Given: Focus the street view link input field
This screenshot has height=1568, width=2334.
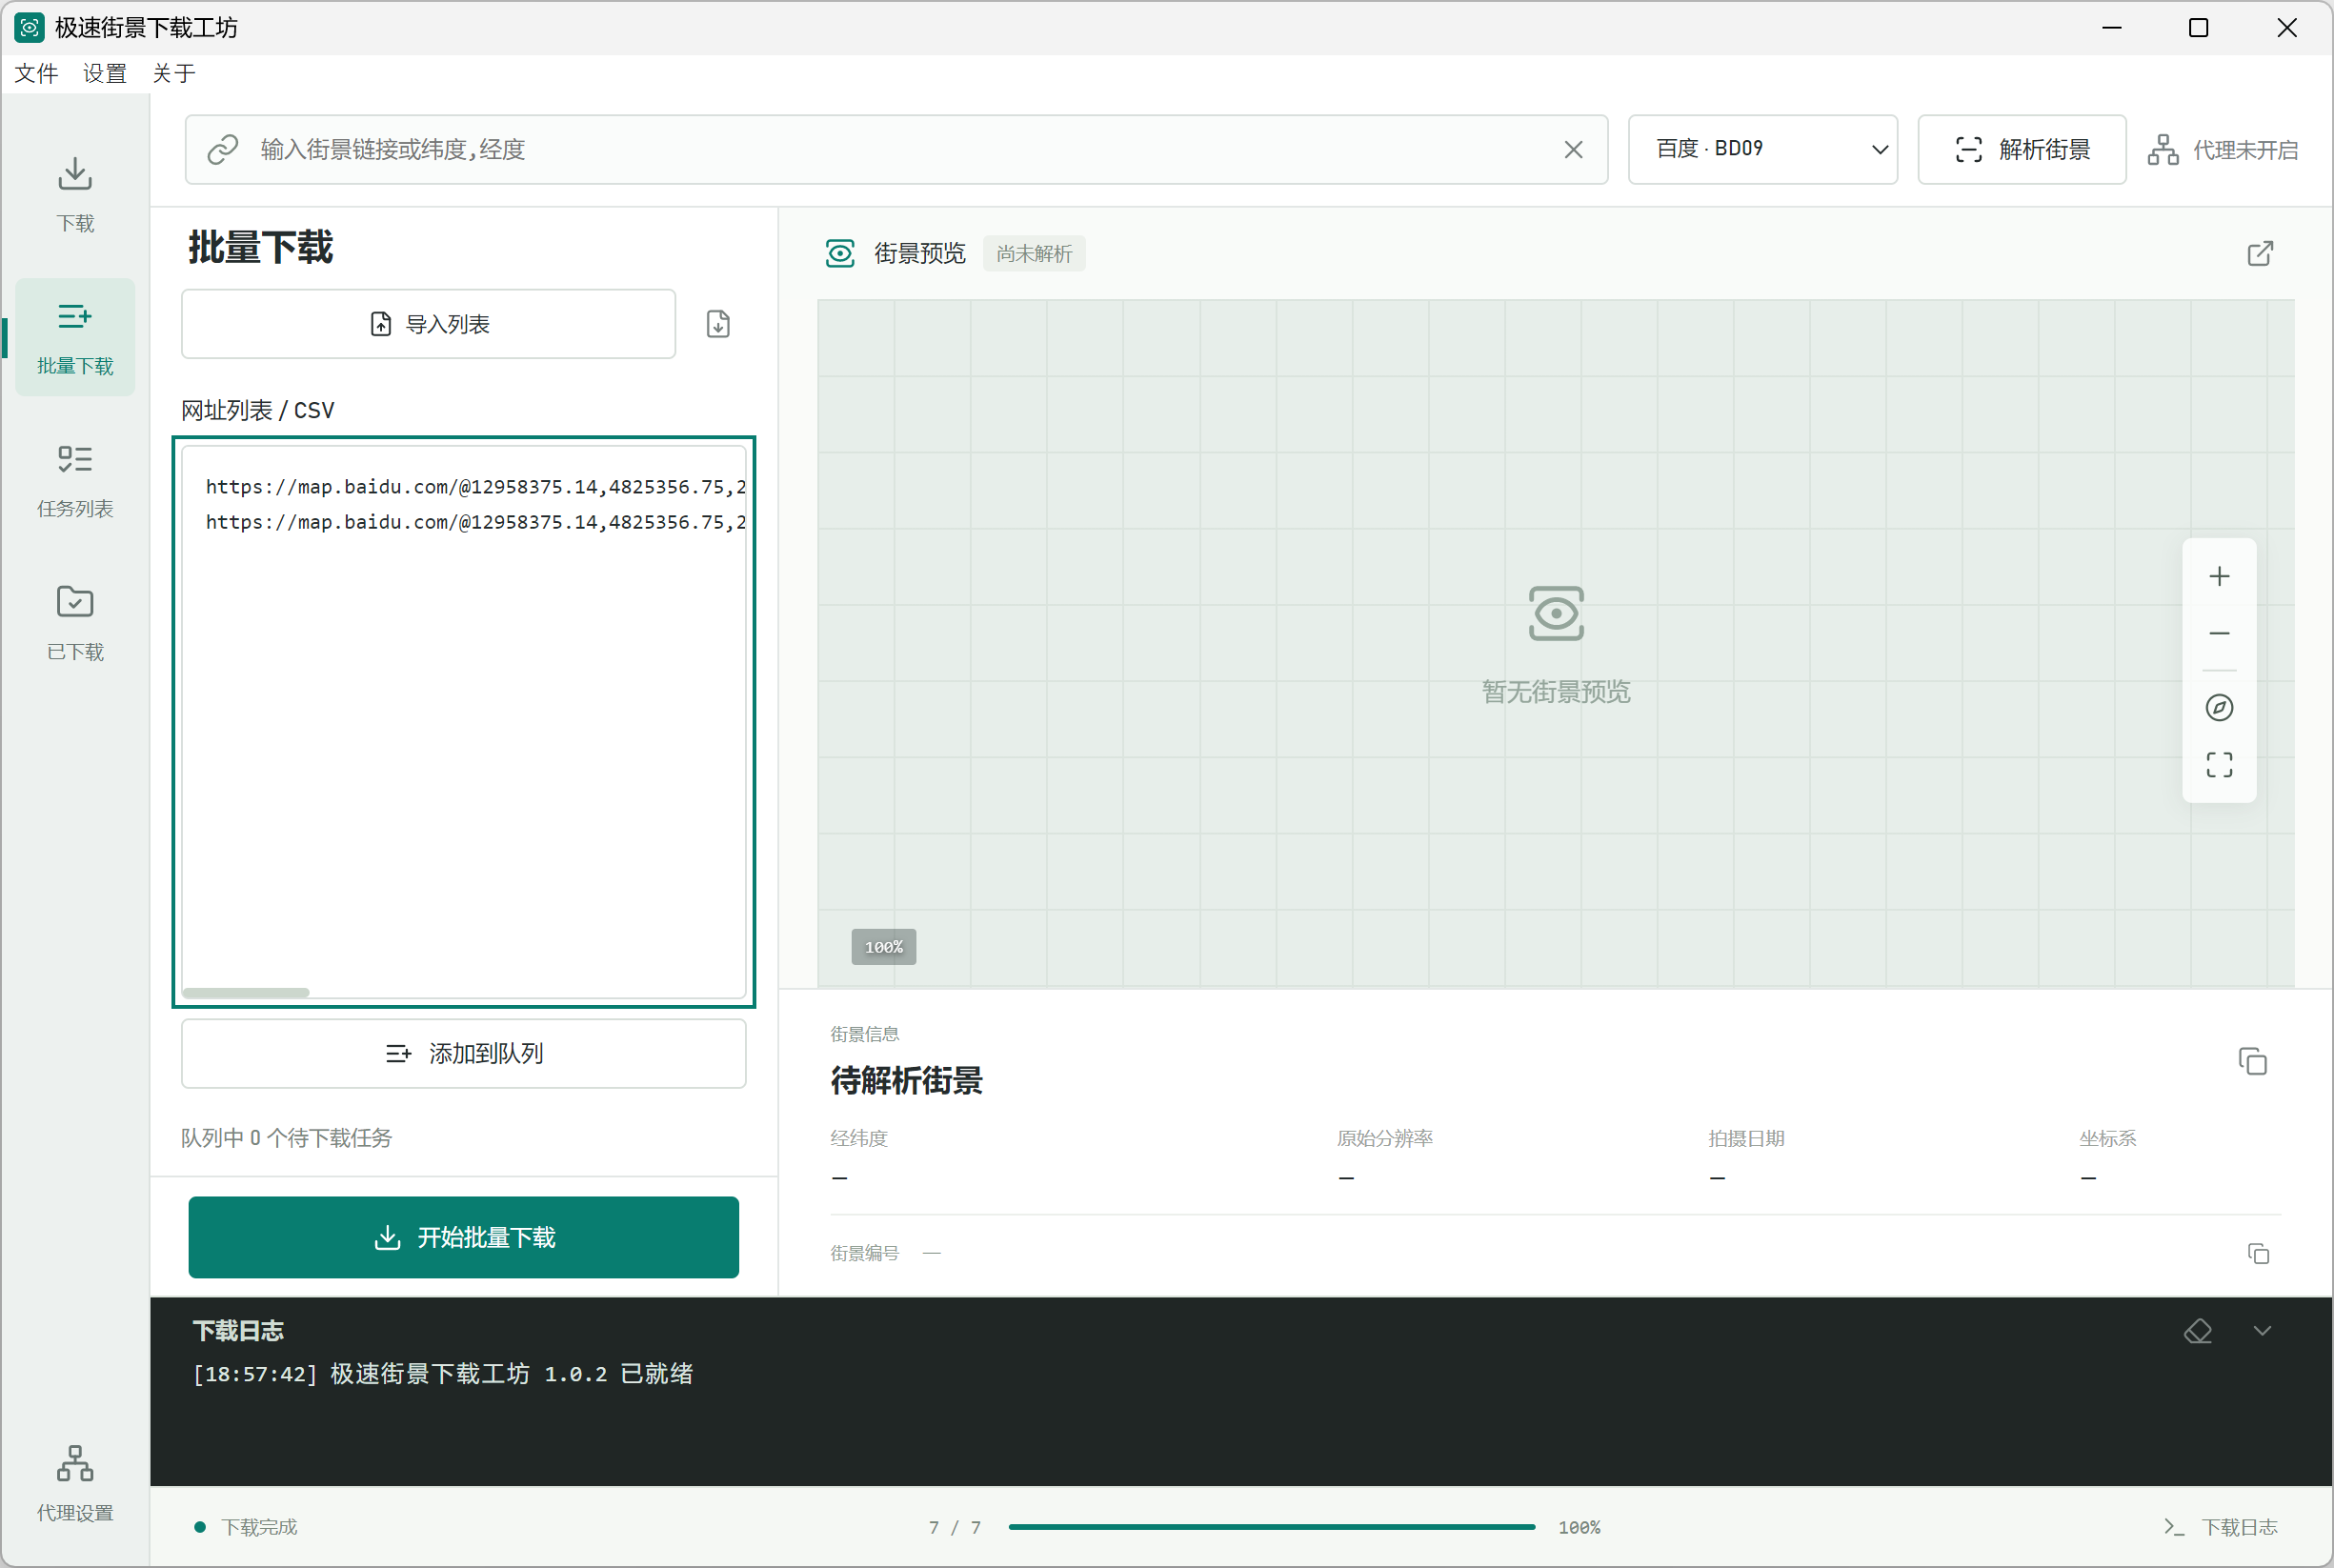Looking at the screenshot, I should [x=896, y=150].
